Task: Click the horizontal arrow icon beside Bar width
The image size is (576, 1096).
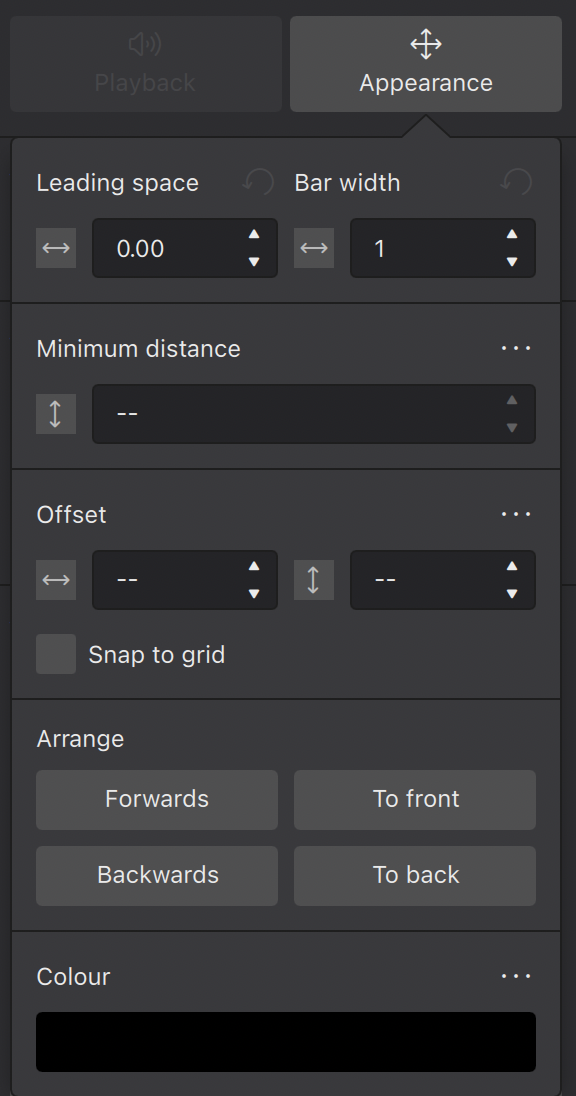Action: [315, 248]
